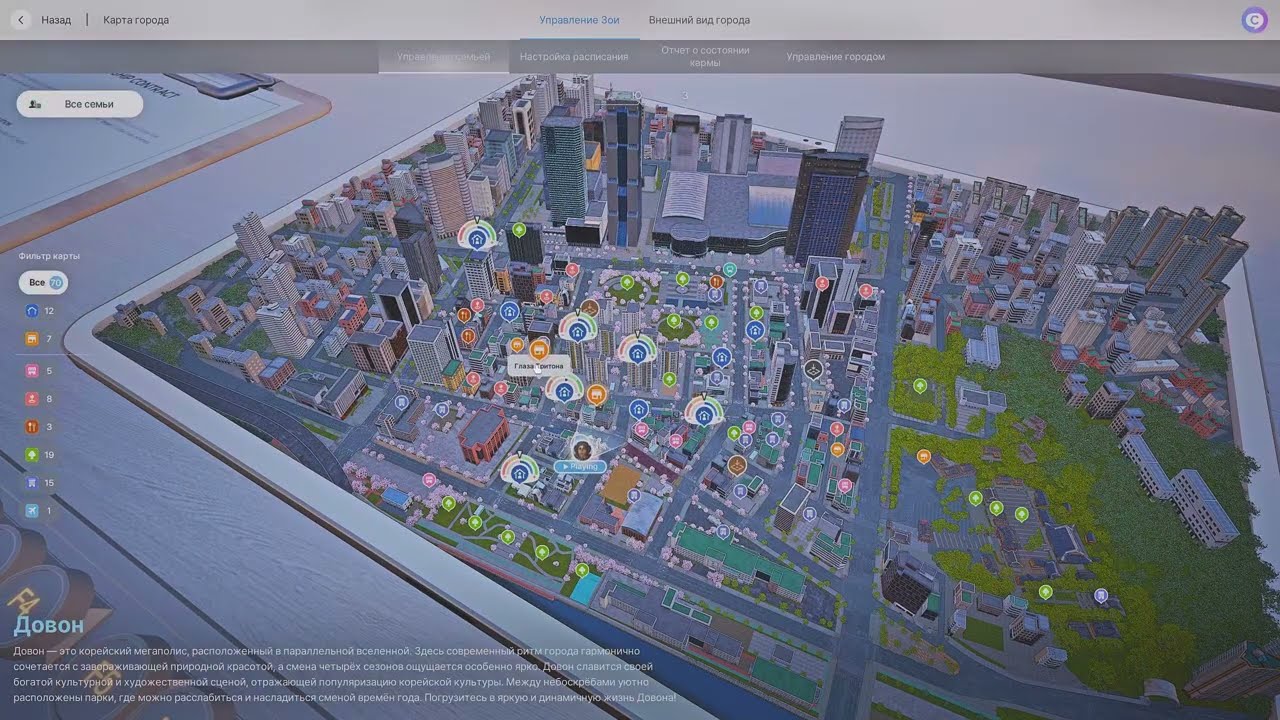This screenshot has width=1280, height=720.
Task: Click the character portrait marker above the Playing badge
Action: pyautogui.click(x=581, y=449)
